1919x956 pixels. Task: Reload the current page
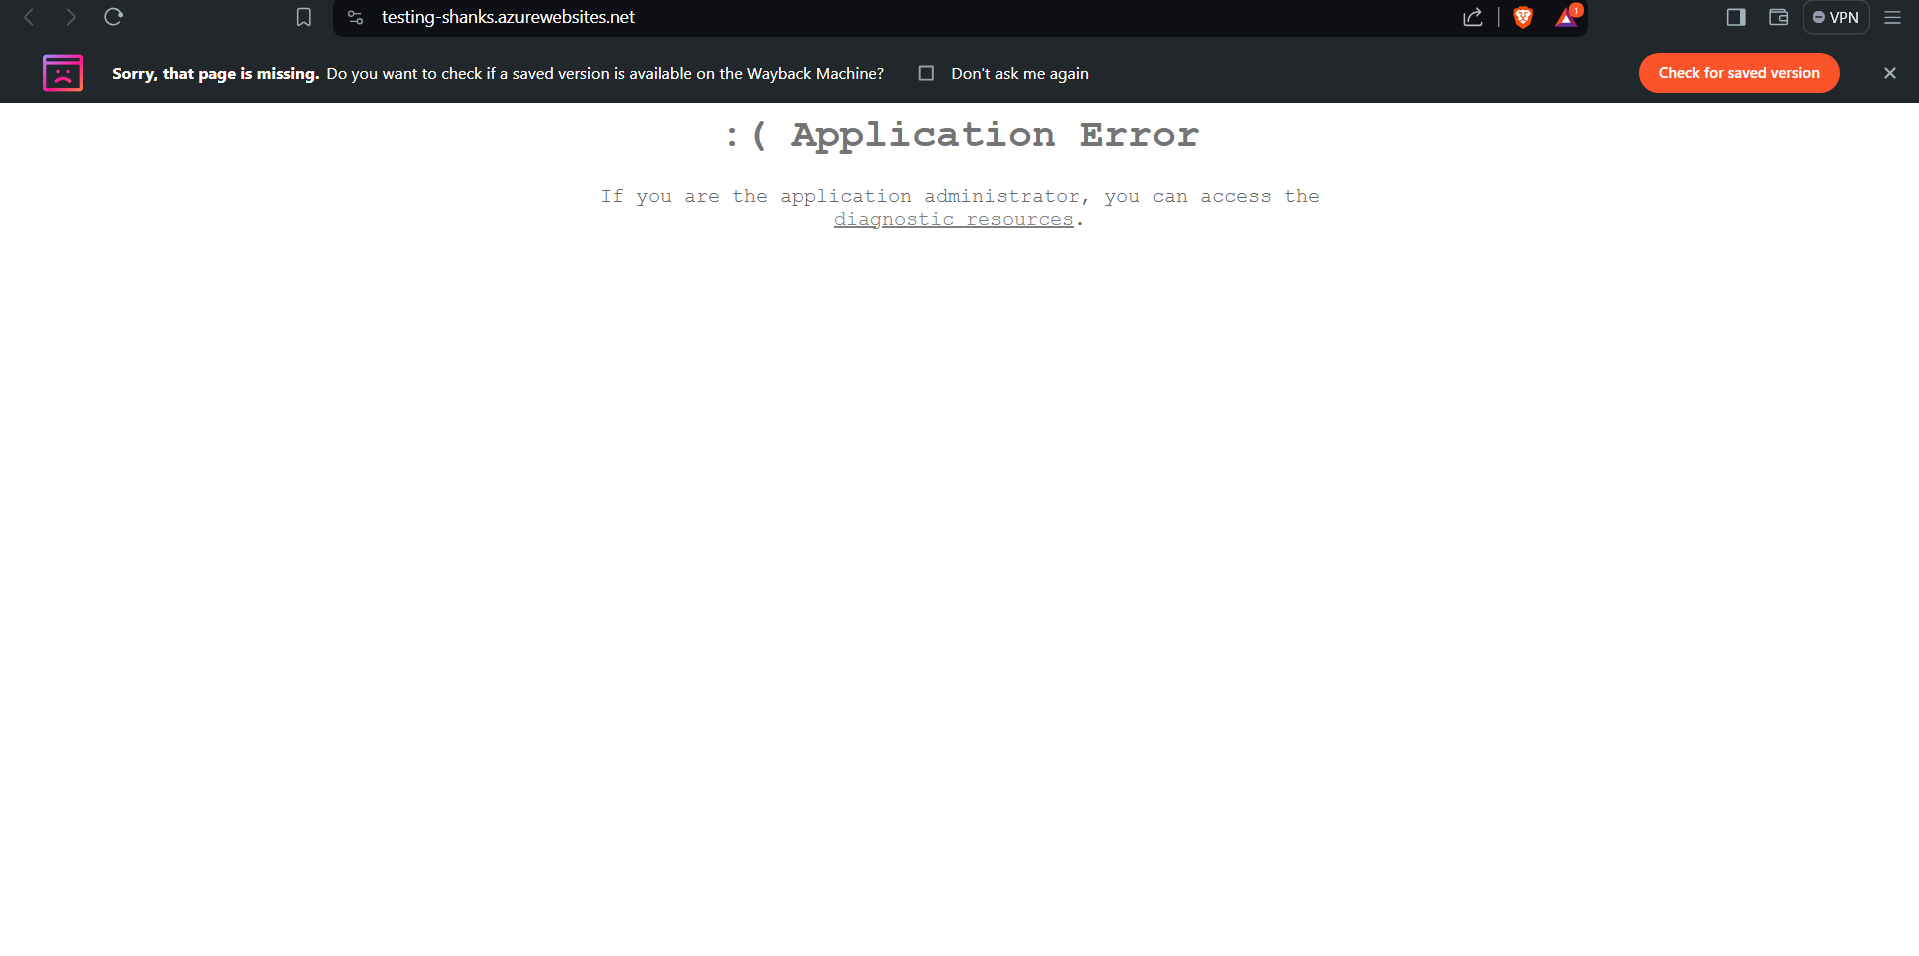click(113, 17)
